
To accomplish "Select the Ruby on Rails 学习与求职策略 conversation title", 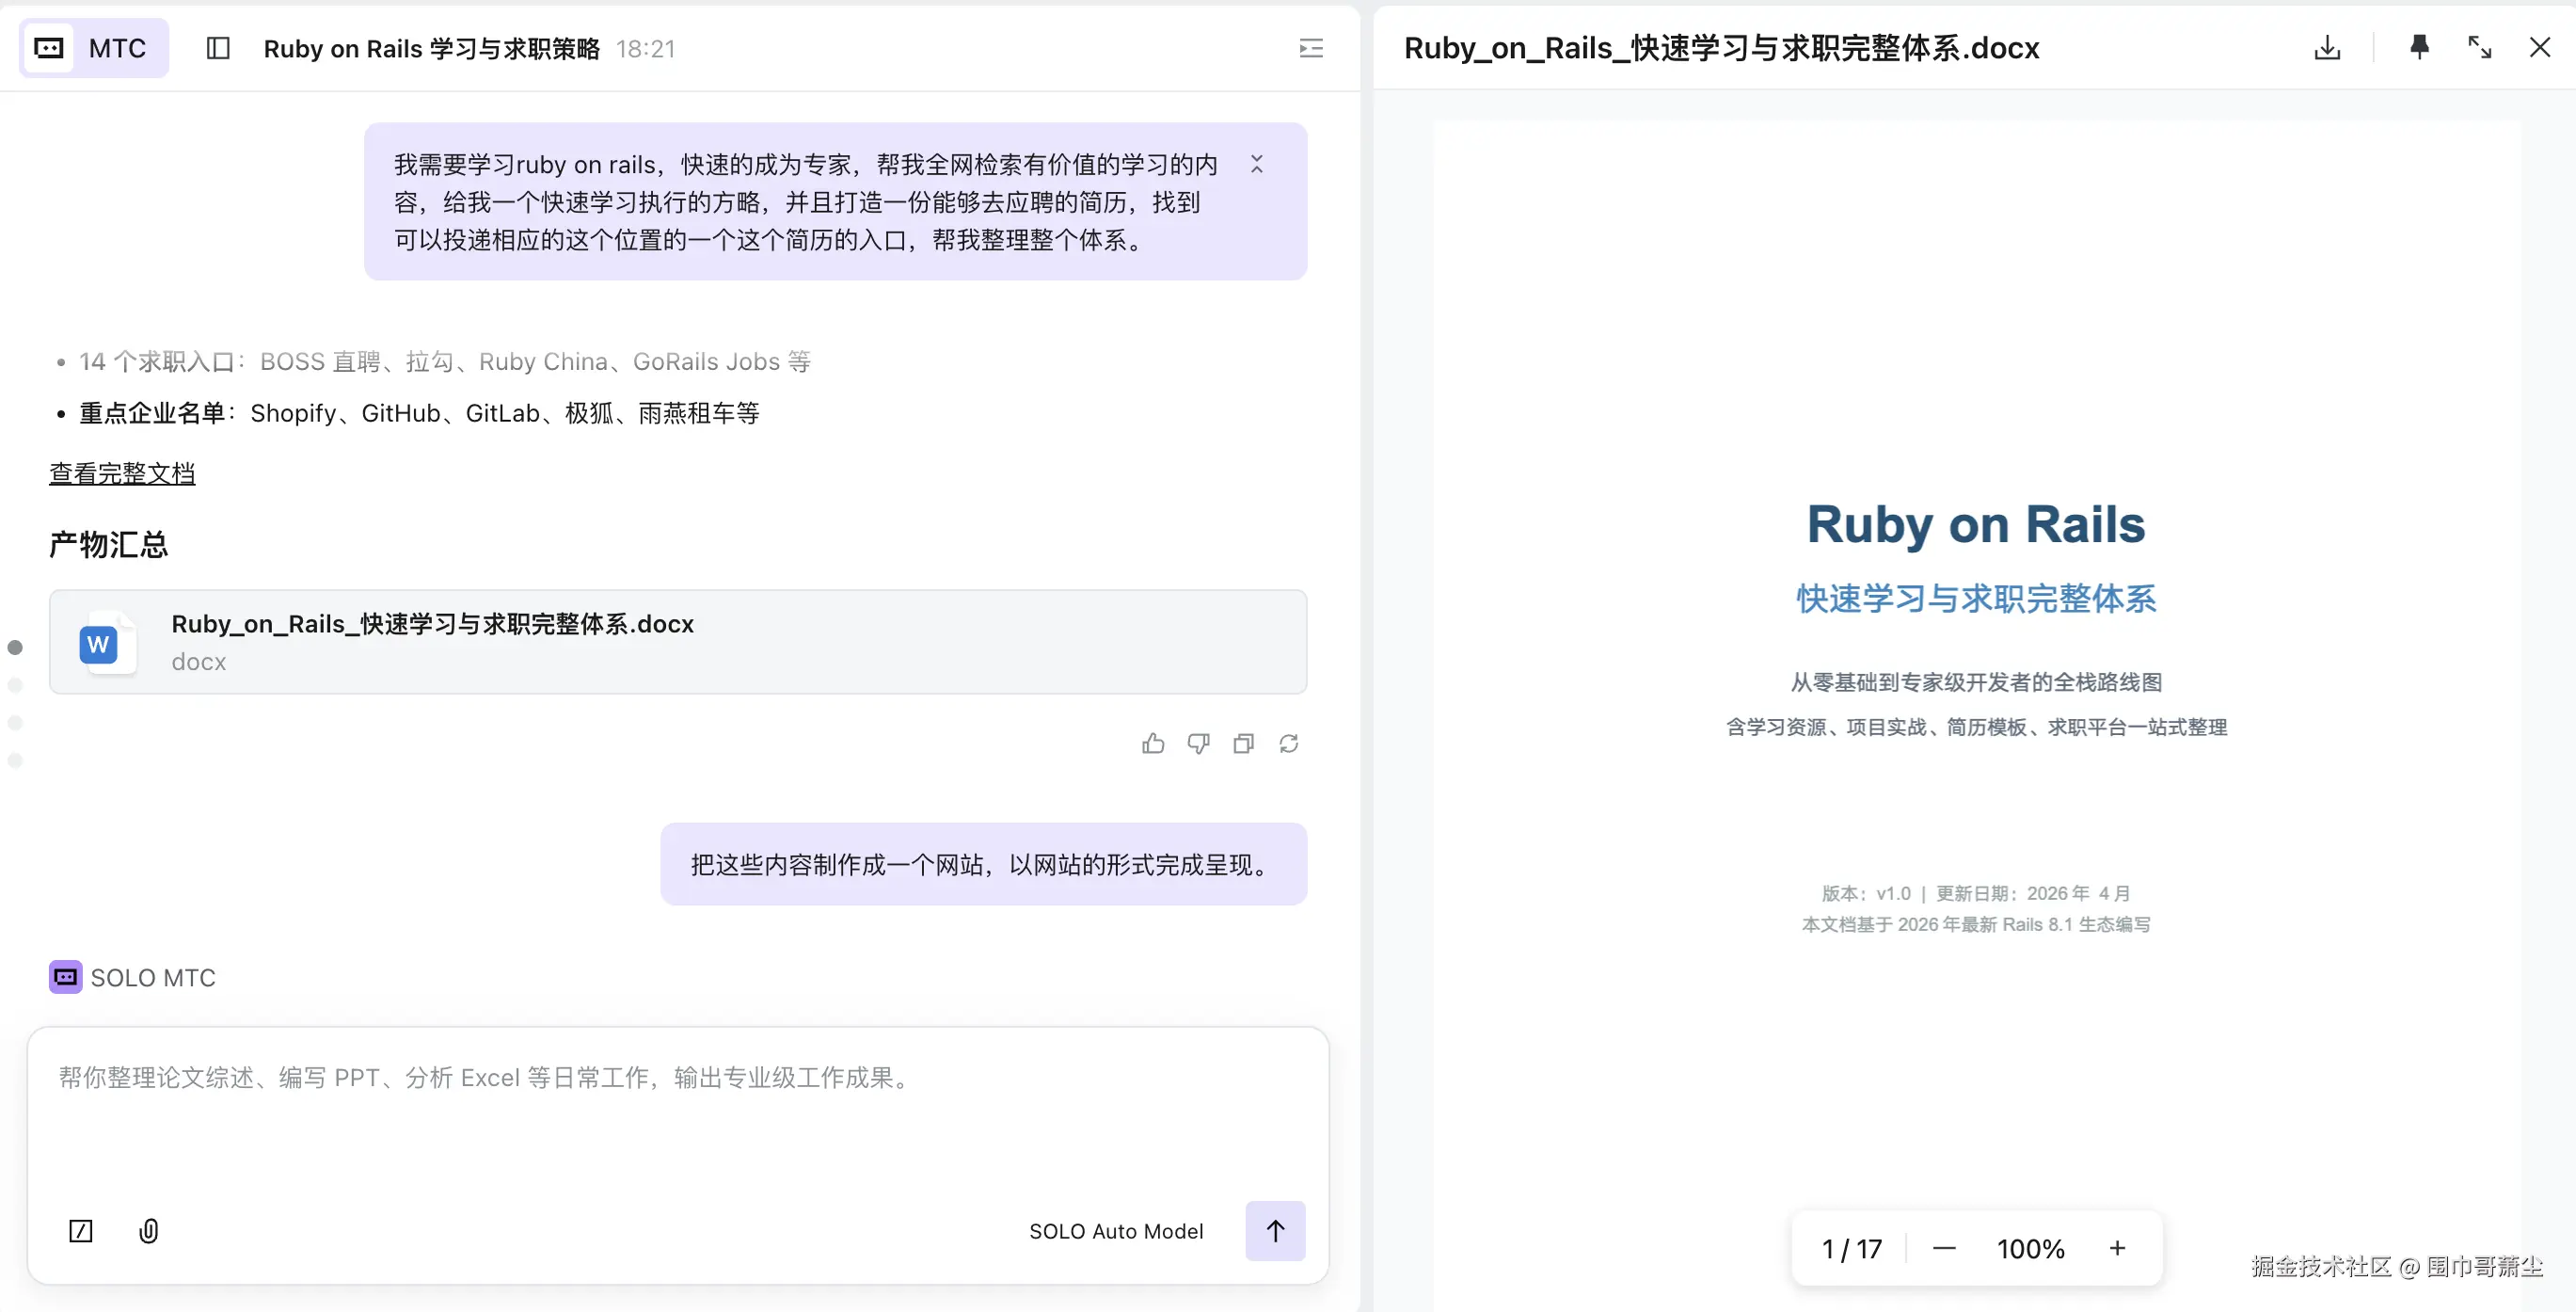I will (x=432, y=48).
